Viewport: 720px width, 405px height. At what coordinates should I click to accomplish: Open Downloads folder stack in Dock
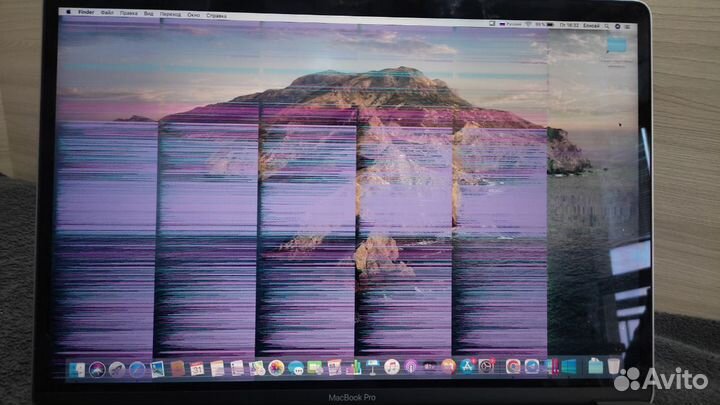[595, 366]
